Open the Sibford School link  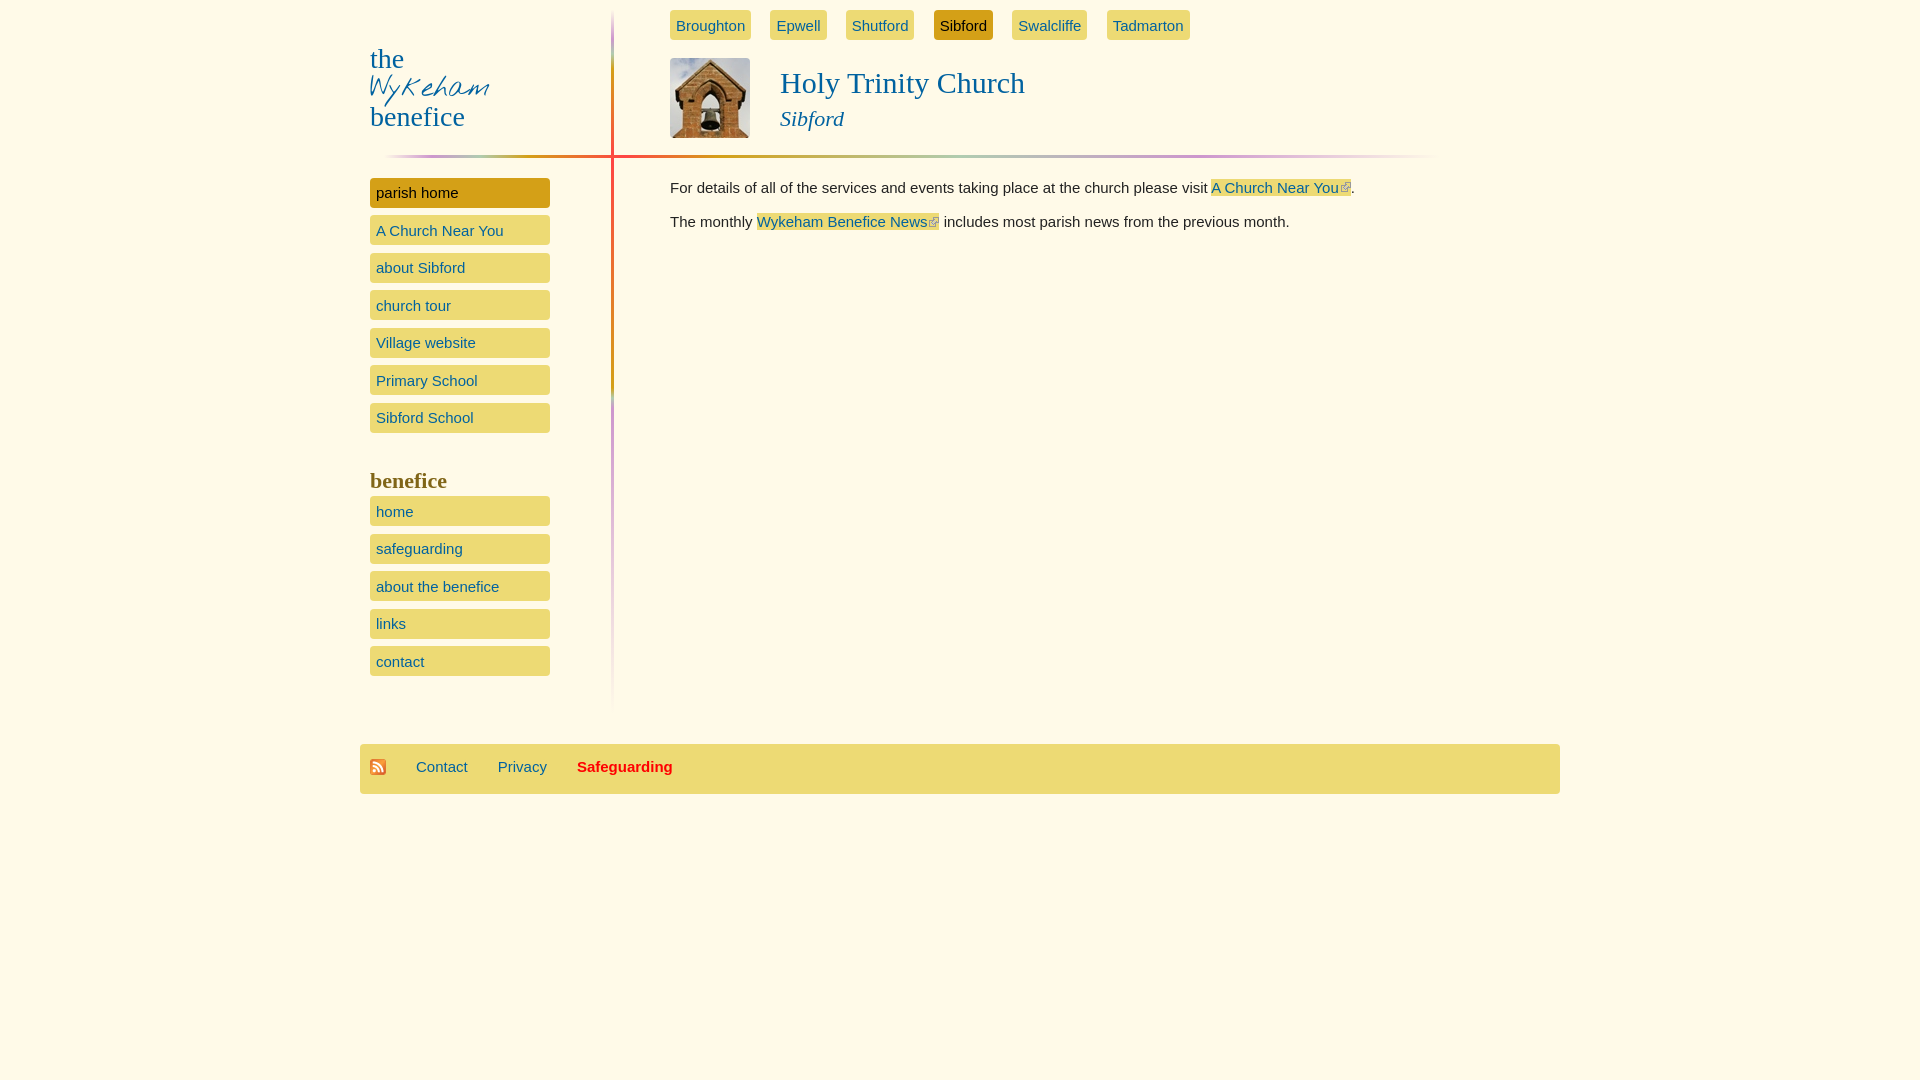click(460, 418)
